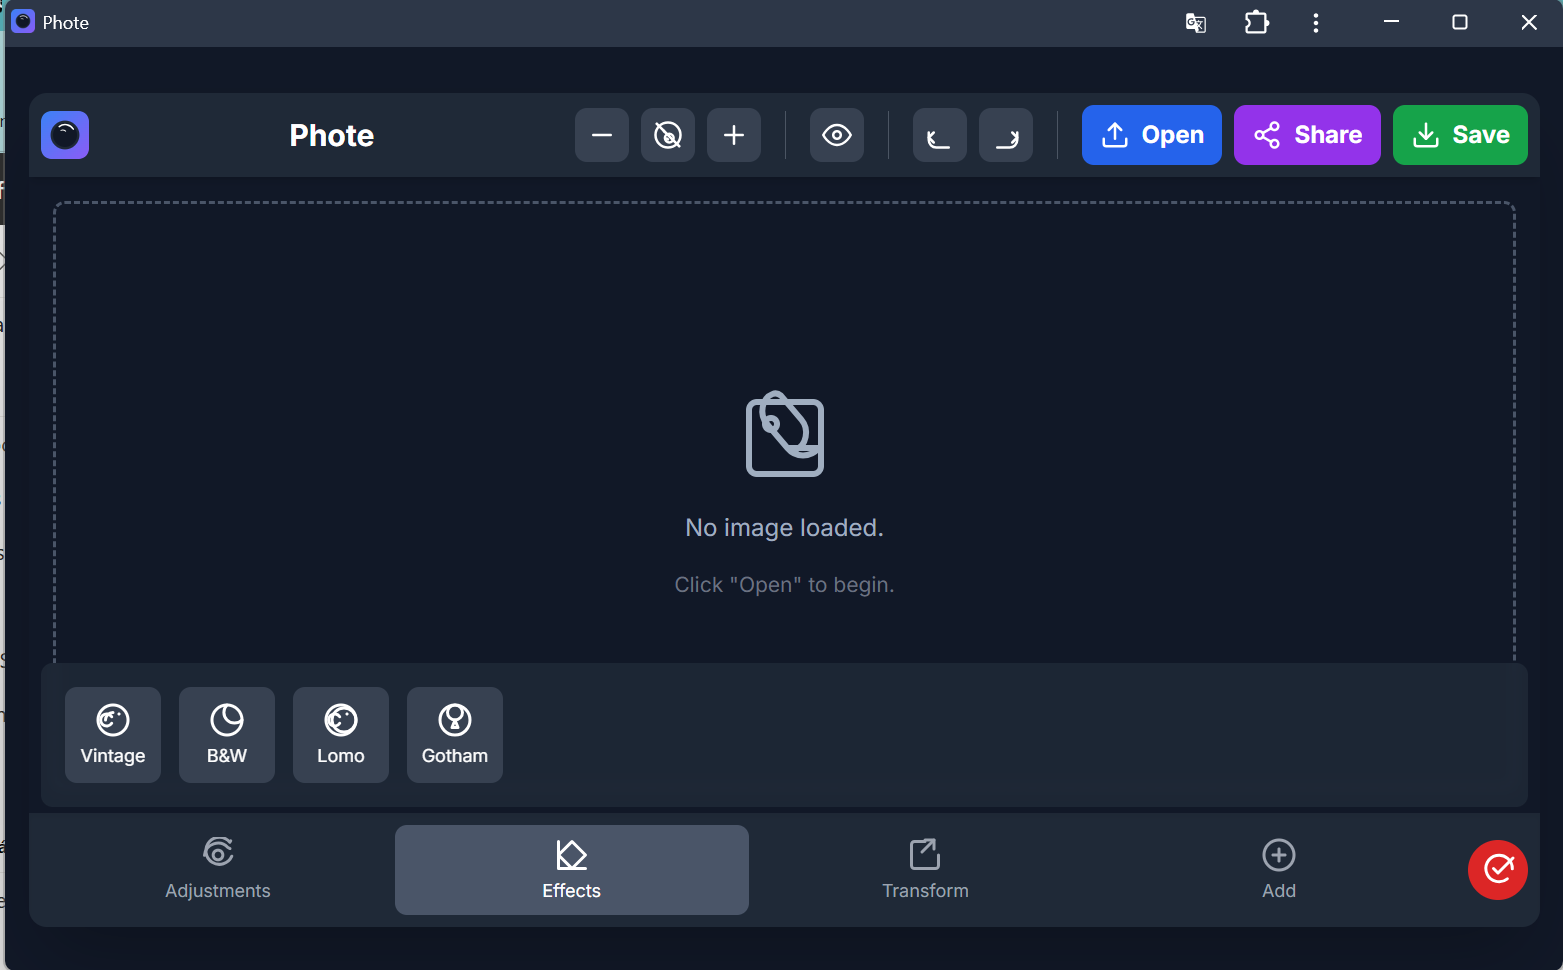Toggle the eye preview icon
The height and width of the screenshot is (970, 1563).
(x=837, y=135)
